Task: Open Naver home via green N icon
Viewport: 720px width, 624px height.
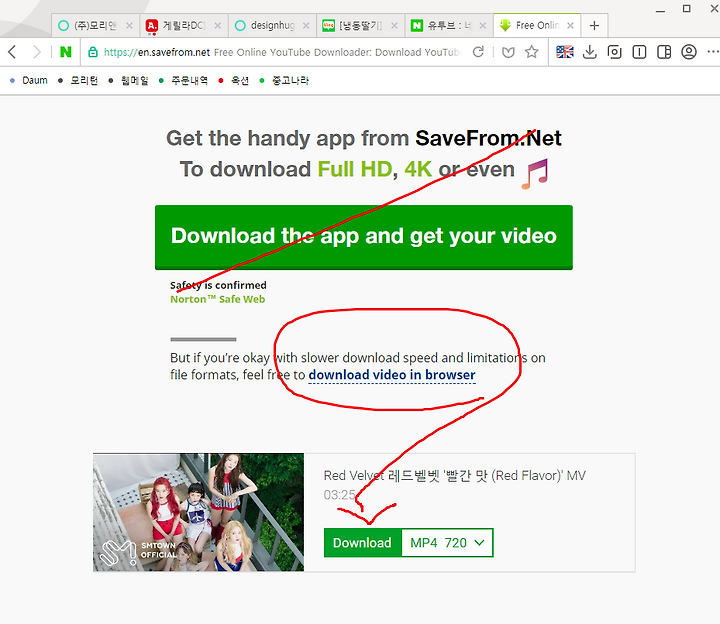Action: pos(66,52)
